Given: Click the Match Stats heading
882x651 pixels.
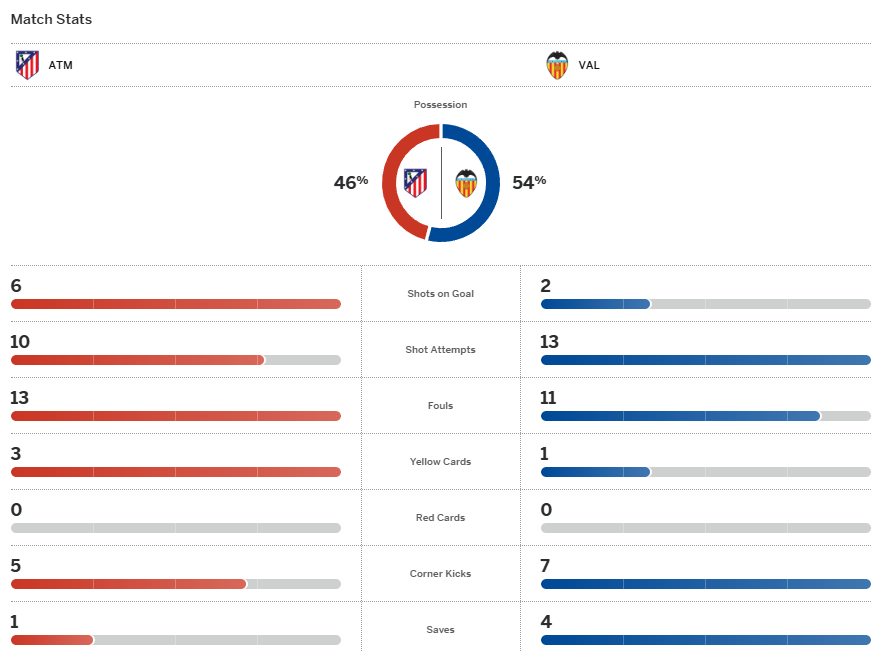Looking at the screenshot, I should pyautogui.click(x=51, y=19).
